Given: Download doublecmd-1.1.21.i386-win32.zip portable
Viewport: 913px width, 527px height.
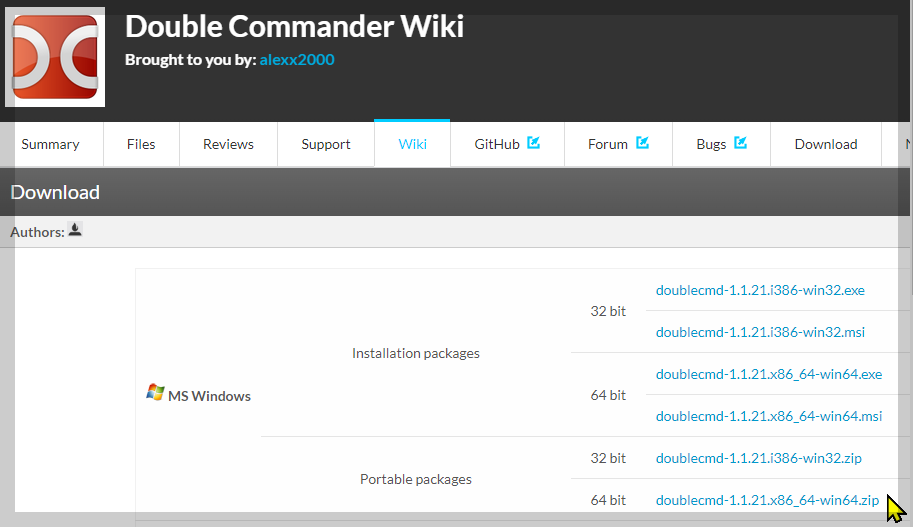Looking at the screenshot, I should point(759,458).
